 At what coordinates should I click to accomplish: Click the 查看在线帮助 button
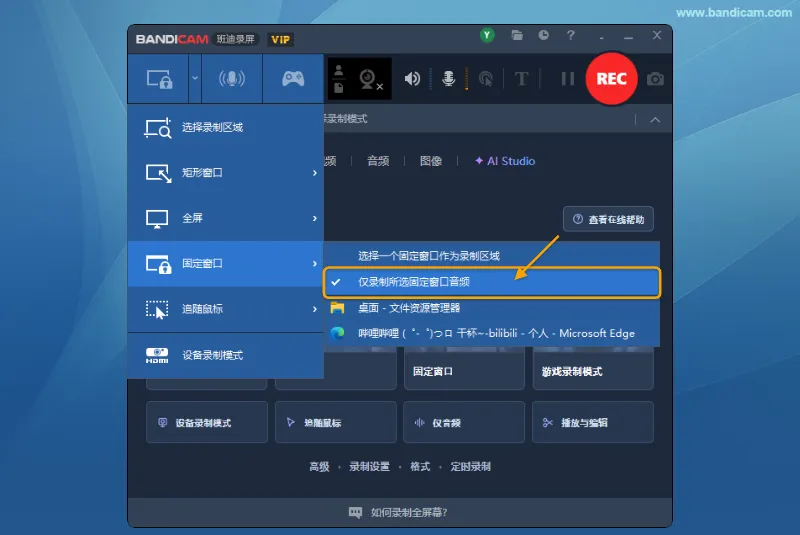[x=608, y=219]
